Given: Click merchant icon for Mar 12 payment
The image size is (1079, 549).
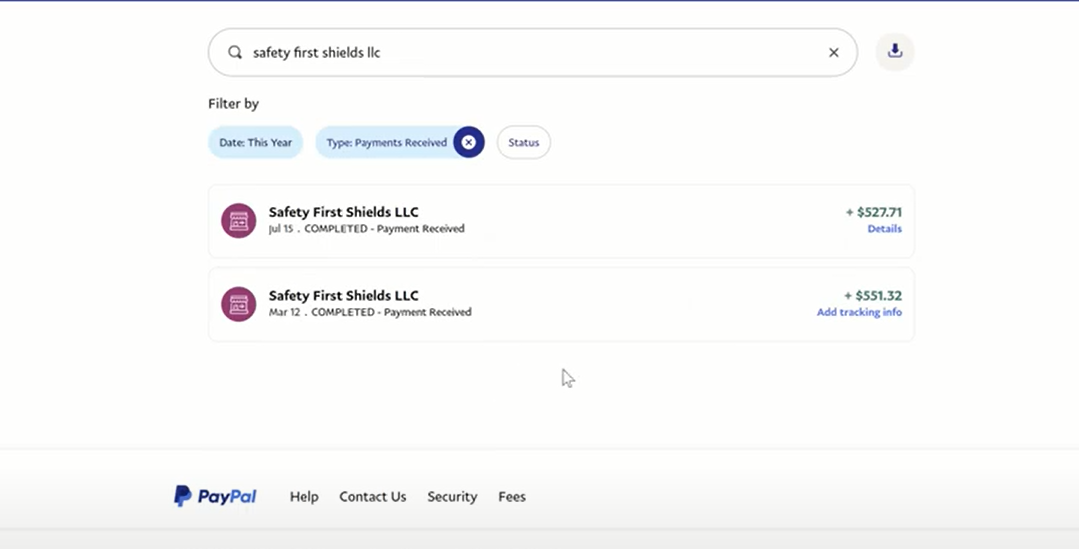Looking at the screenshot, I should point(239,304).
